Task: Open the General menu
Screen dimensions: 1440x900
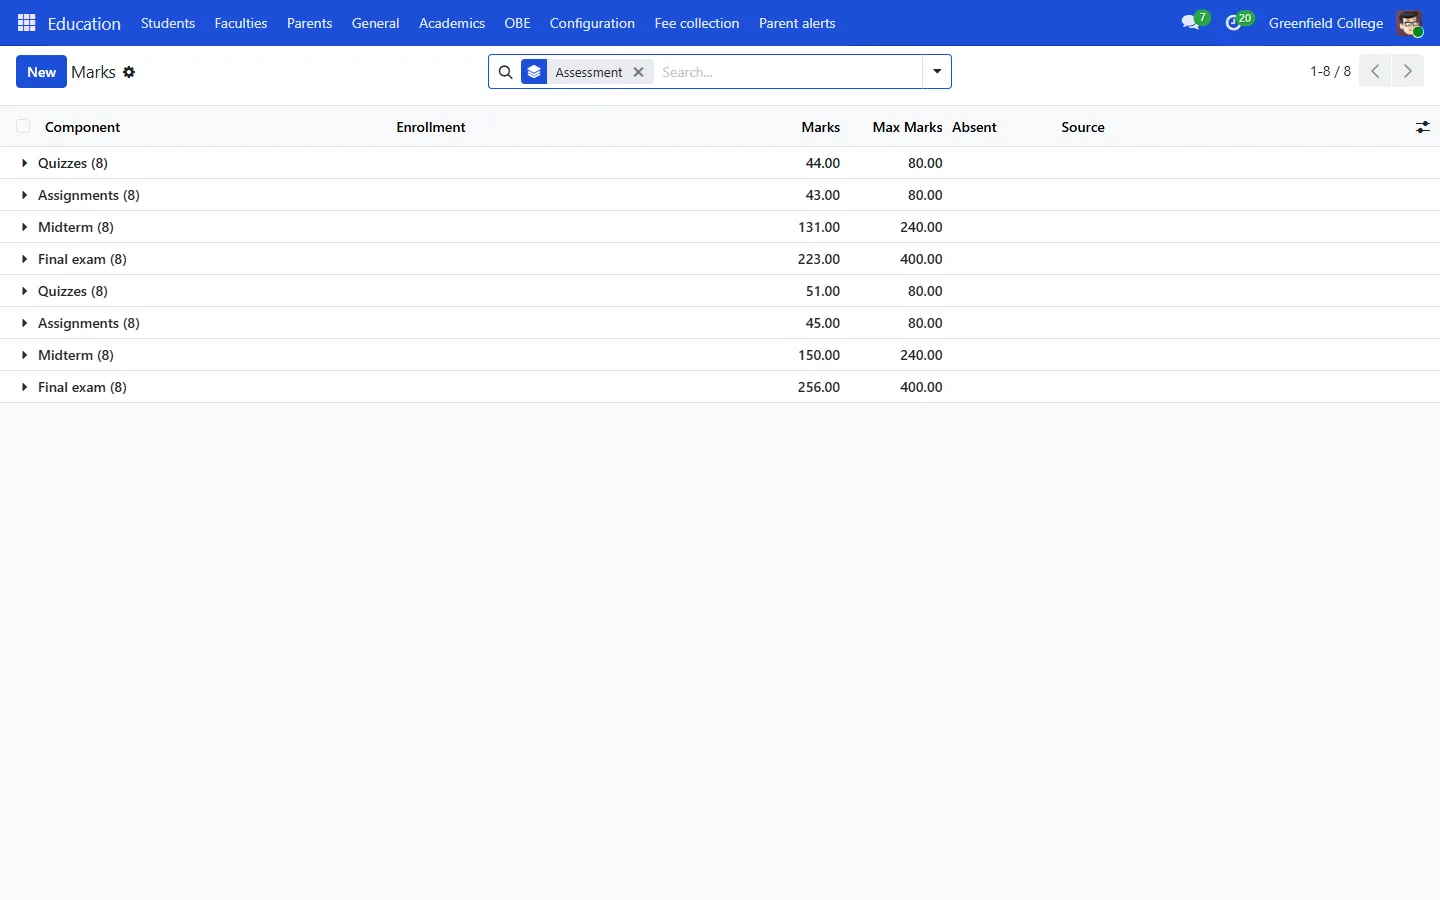Action: 375,23
